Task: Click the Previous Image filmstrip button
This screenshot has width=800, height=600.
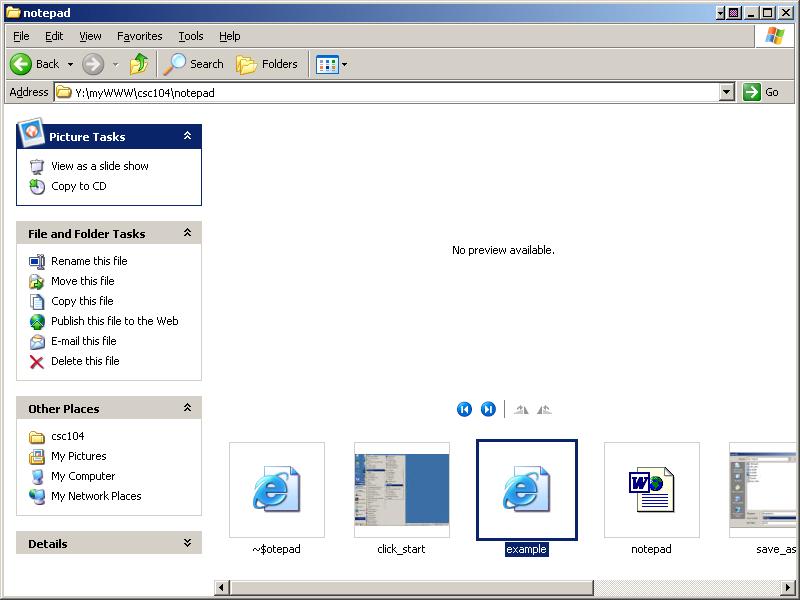Action: 464,409
